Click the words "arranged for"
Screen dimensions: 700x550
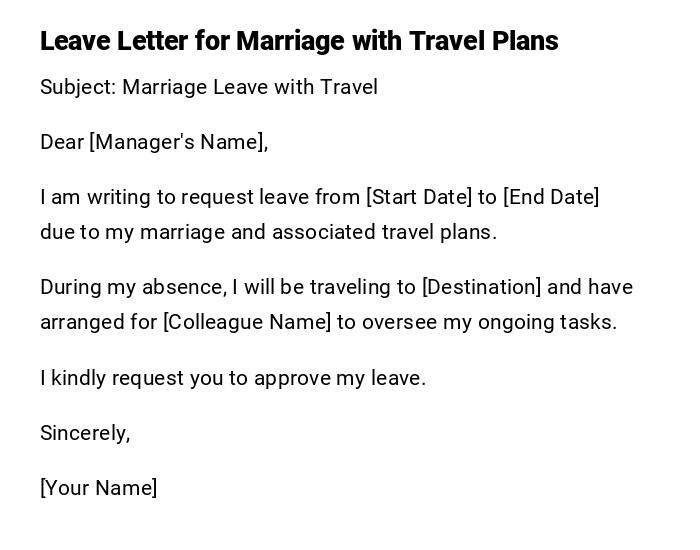[98, 323]
